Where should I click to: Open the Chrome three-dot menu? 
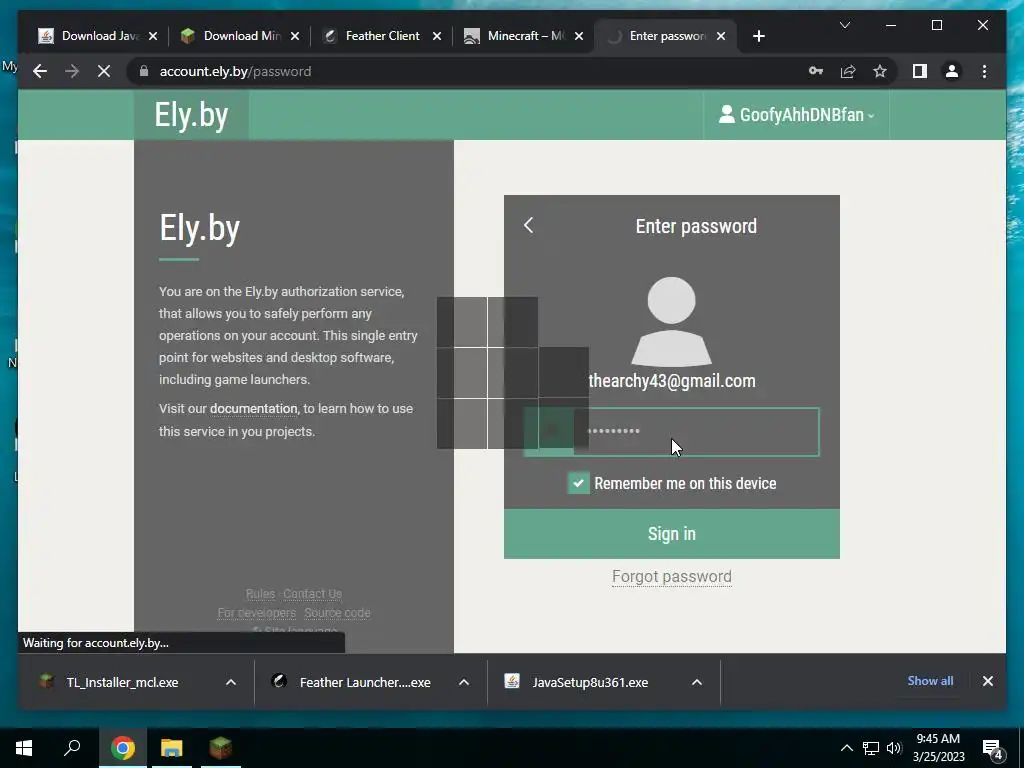(x=984, y=71)
